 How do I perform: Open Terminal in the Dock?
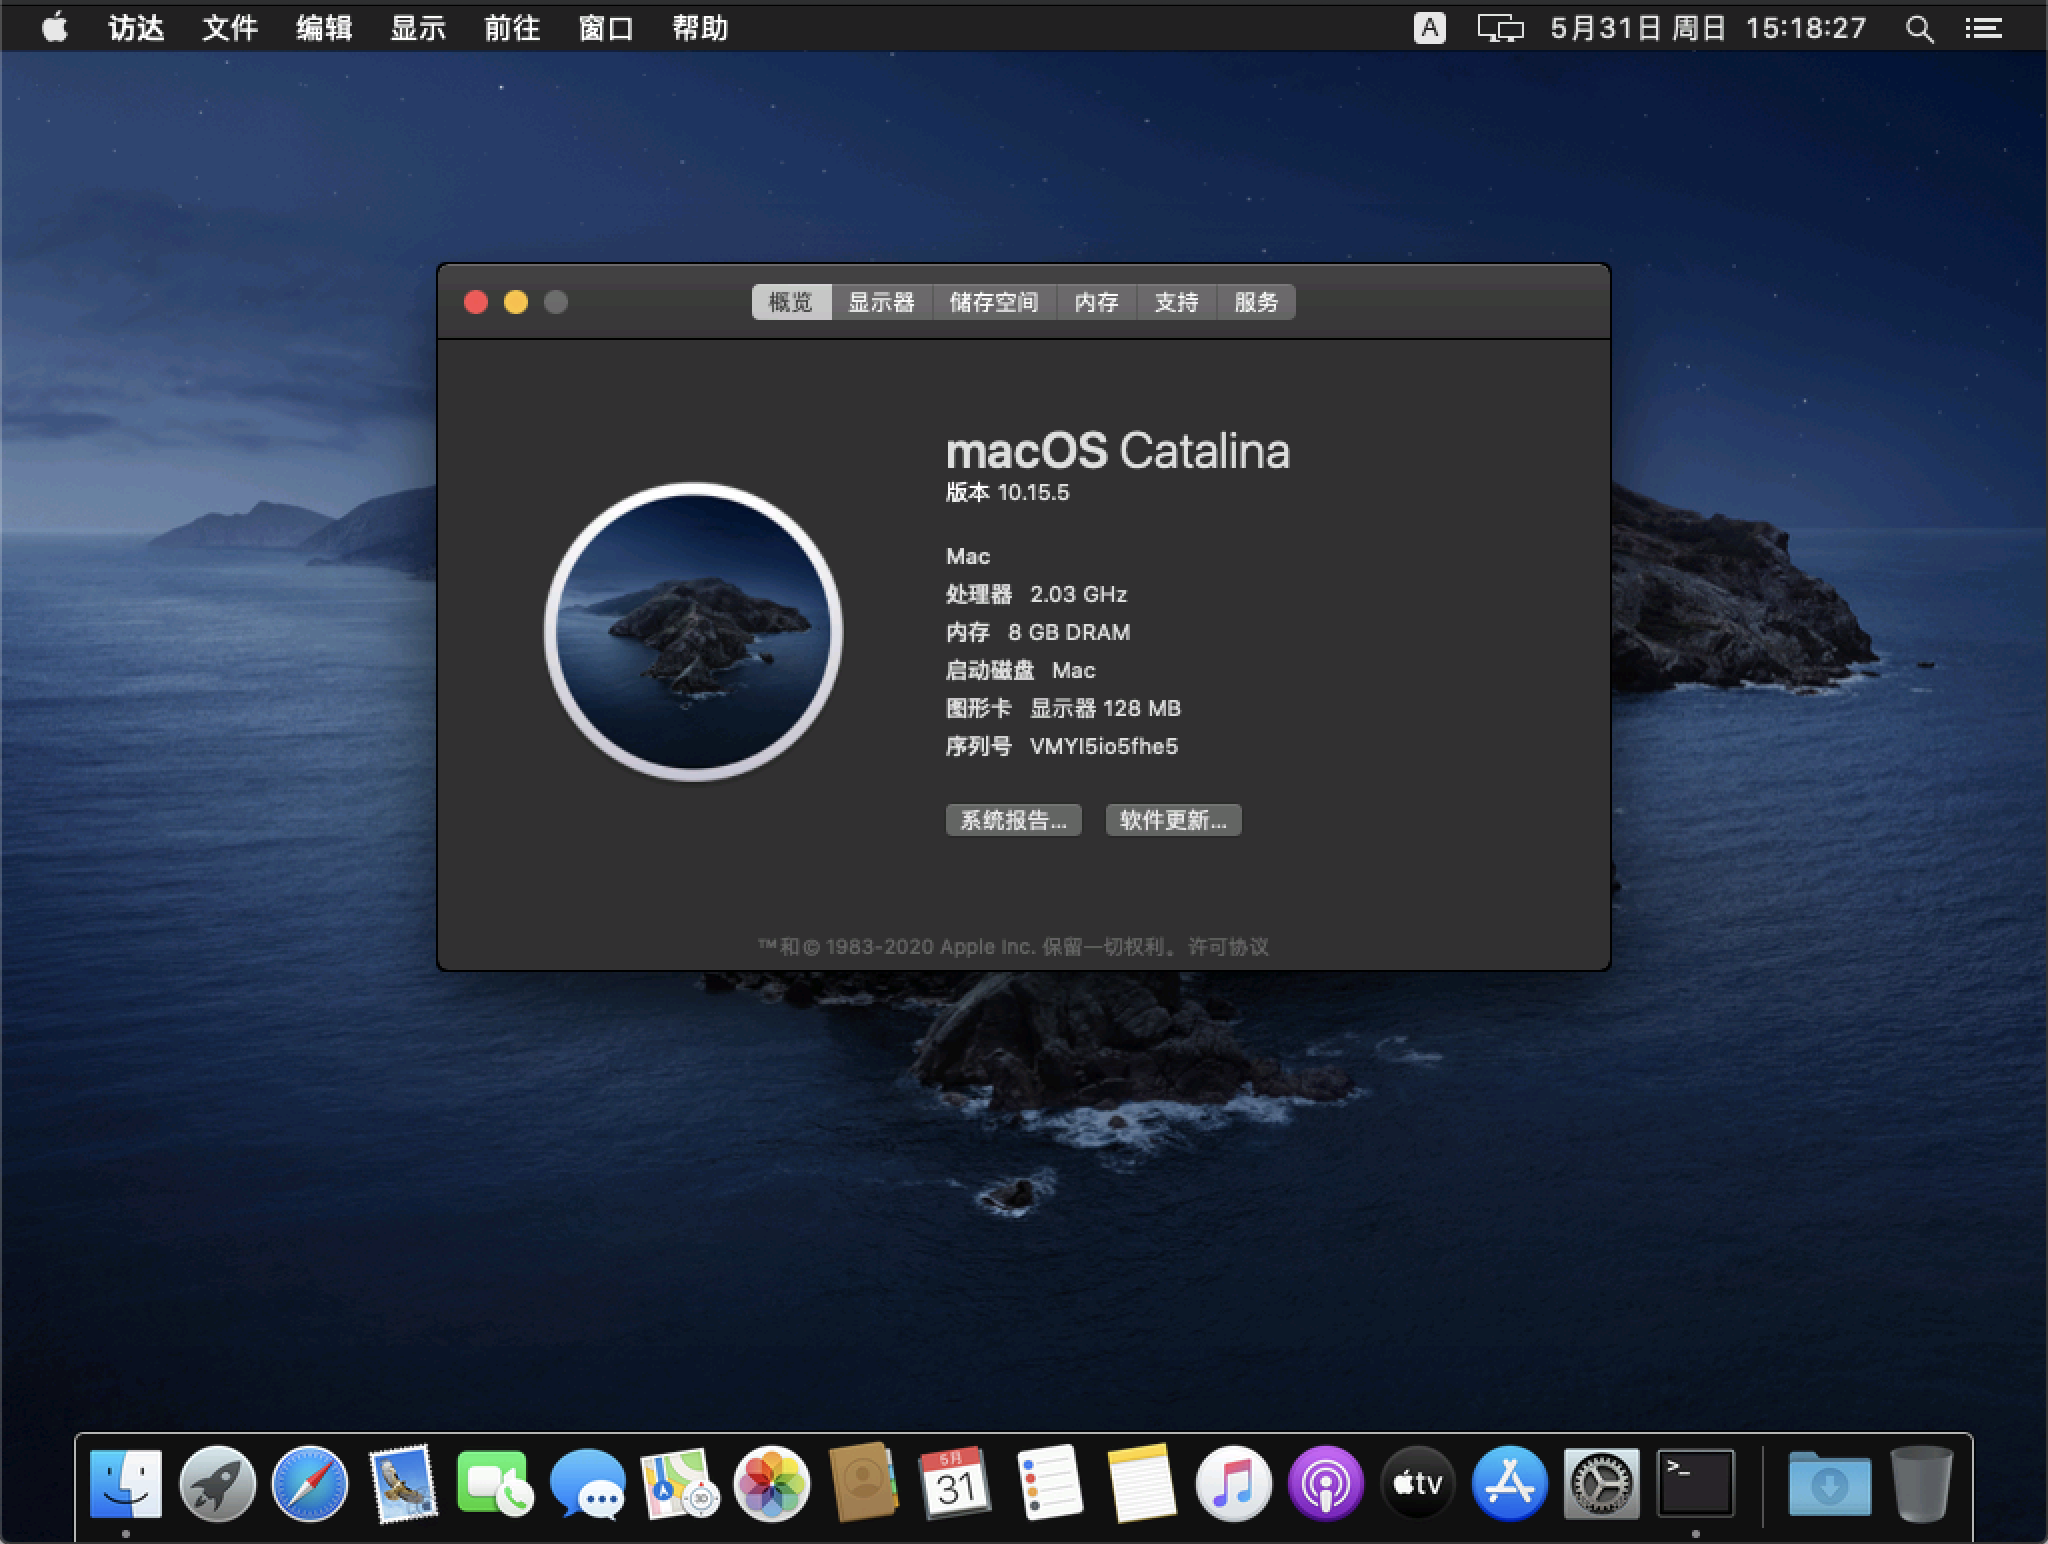coord(1695,1484)
